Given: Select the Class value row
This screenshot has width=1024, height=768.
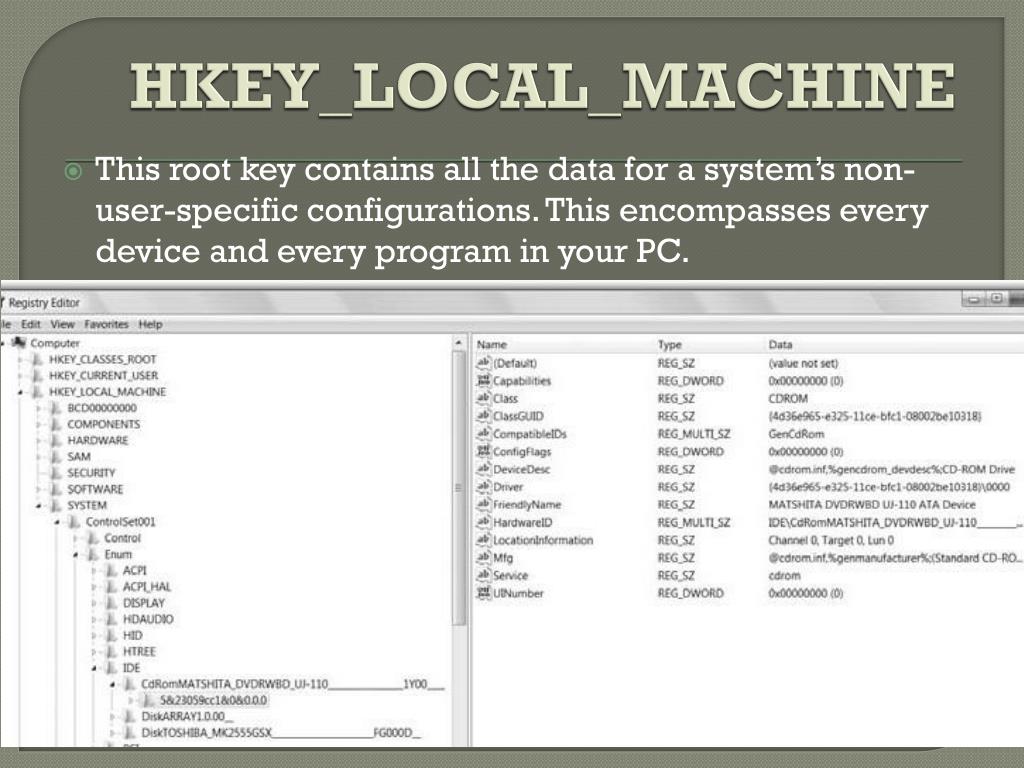Looking at the screenshot, I should (x=748, y=398).
